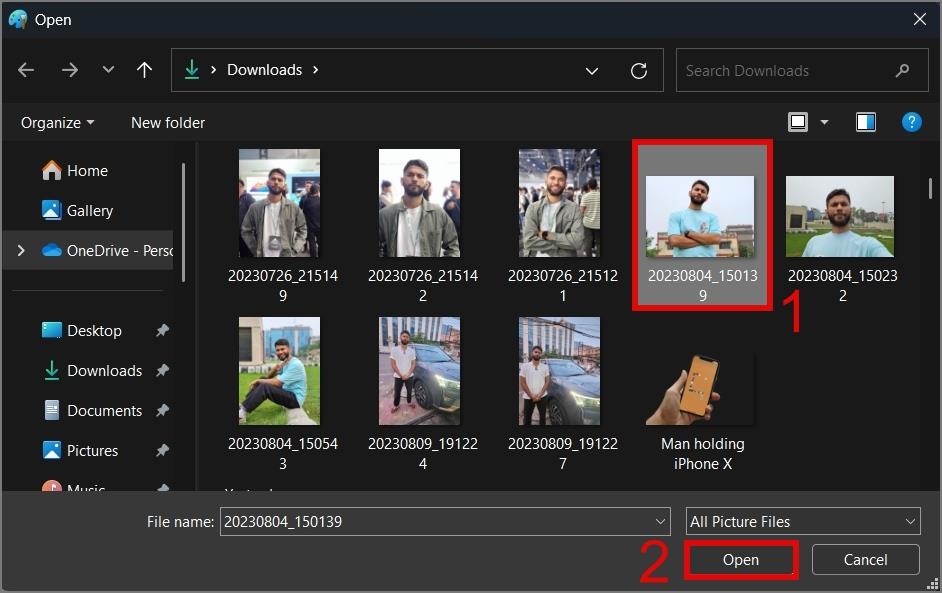Open recent locations chevron

[108, 70]
